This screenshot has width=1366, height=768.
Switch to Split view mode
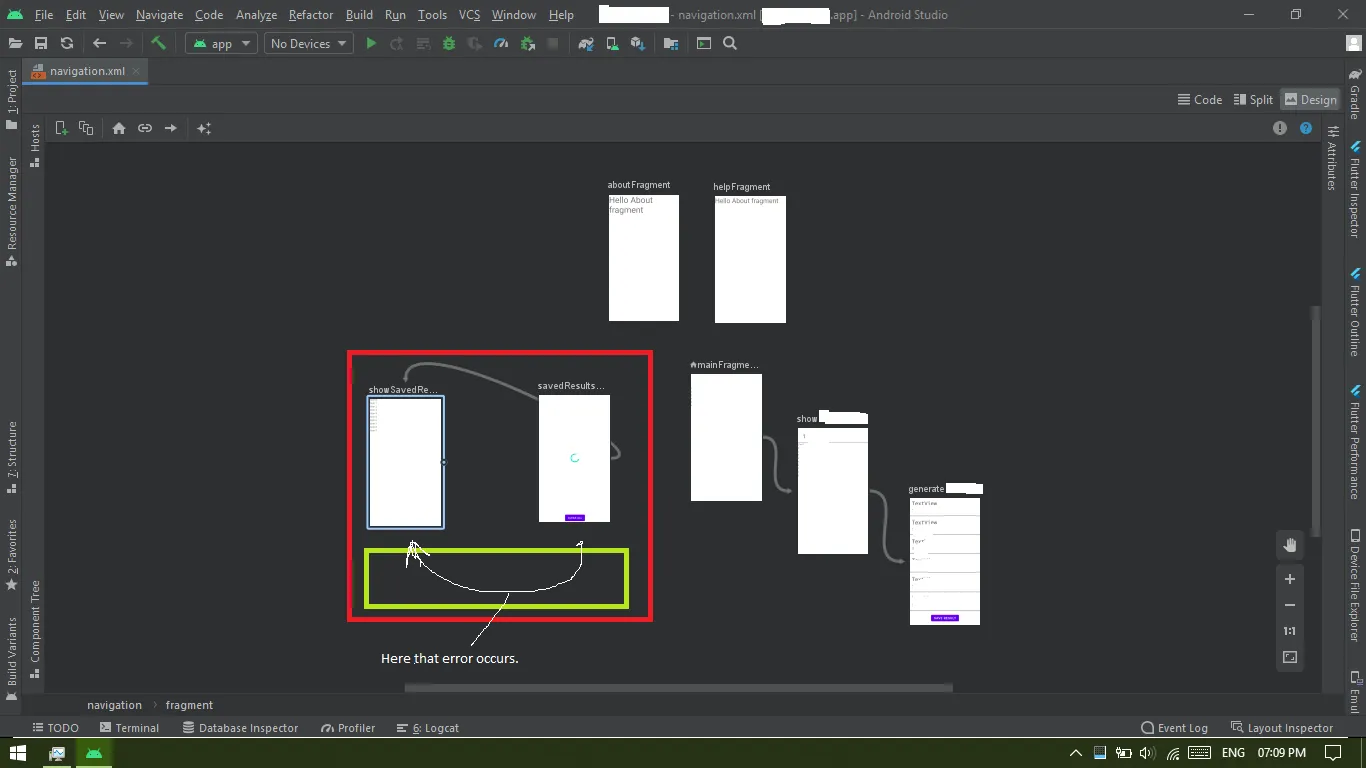pyautogui.click(x=1253, y=99)
